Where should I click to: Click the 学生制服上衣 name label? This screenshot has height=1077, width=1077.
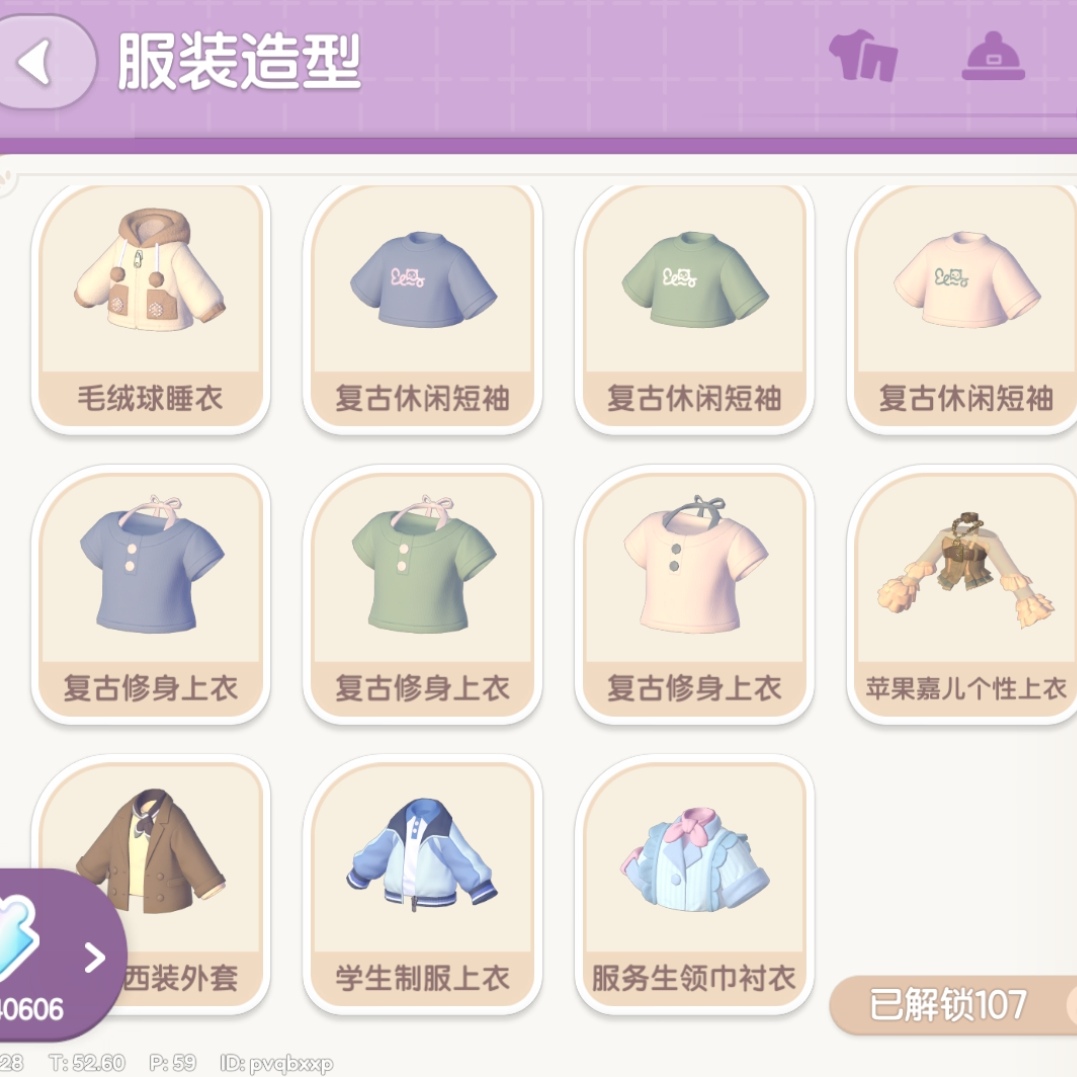(422, 978)
